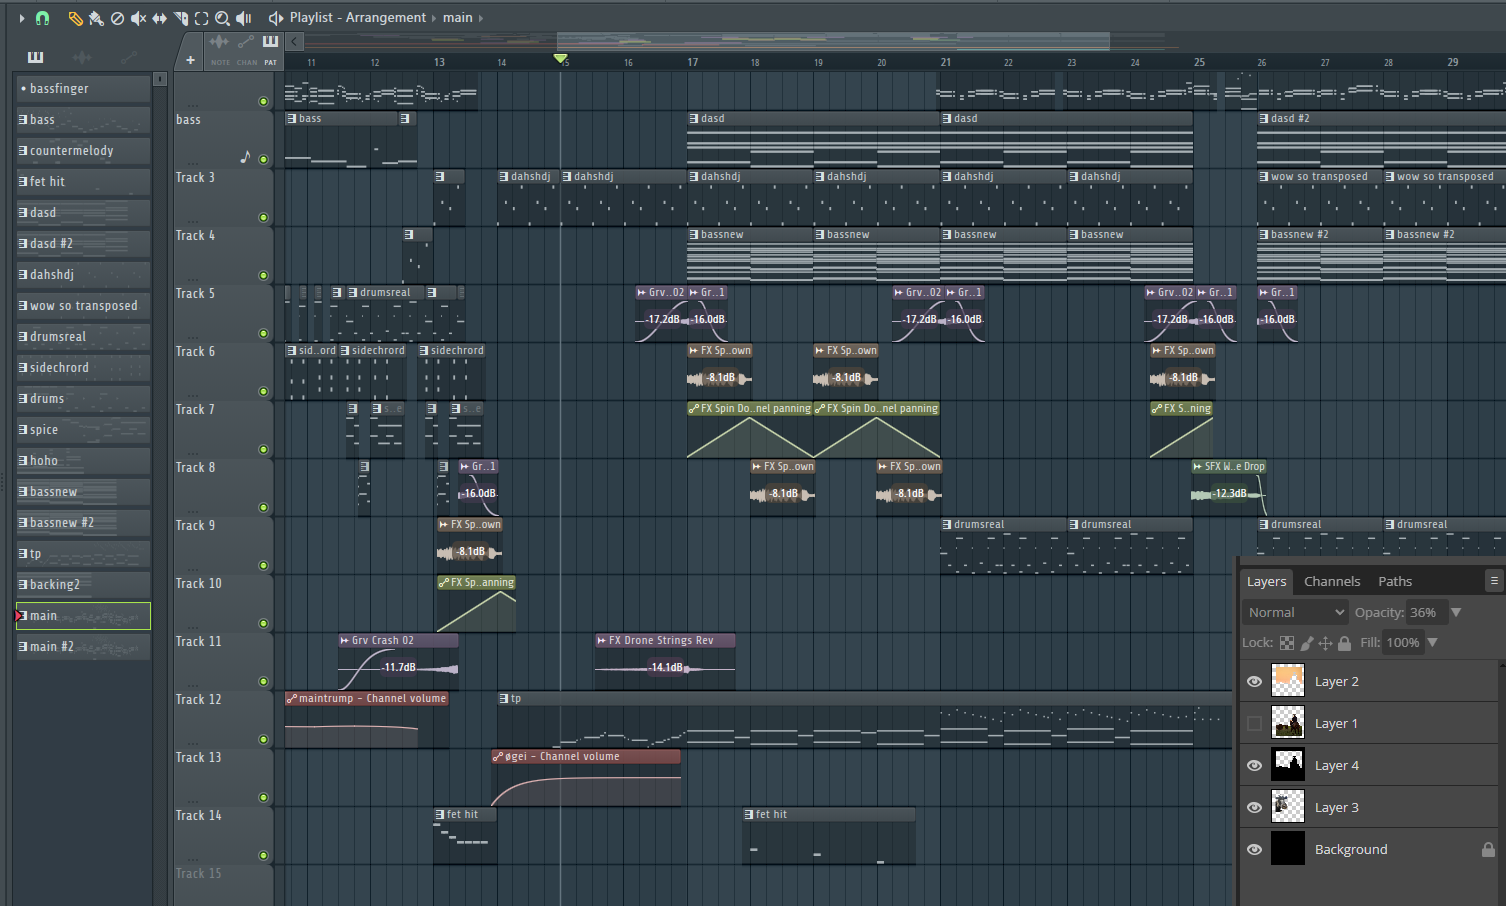The image size is (1506, 906).
Task: Select the Playback speaker tool
Action: pyautogui.click(x=243, y=18)
